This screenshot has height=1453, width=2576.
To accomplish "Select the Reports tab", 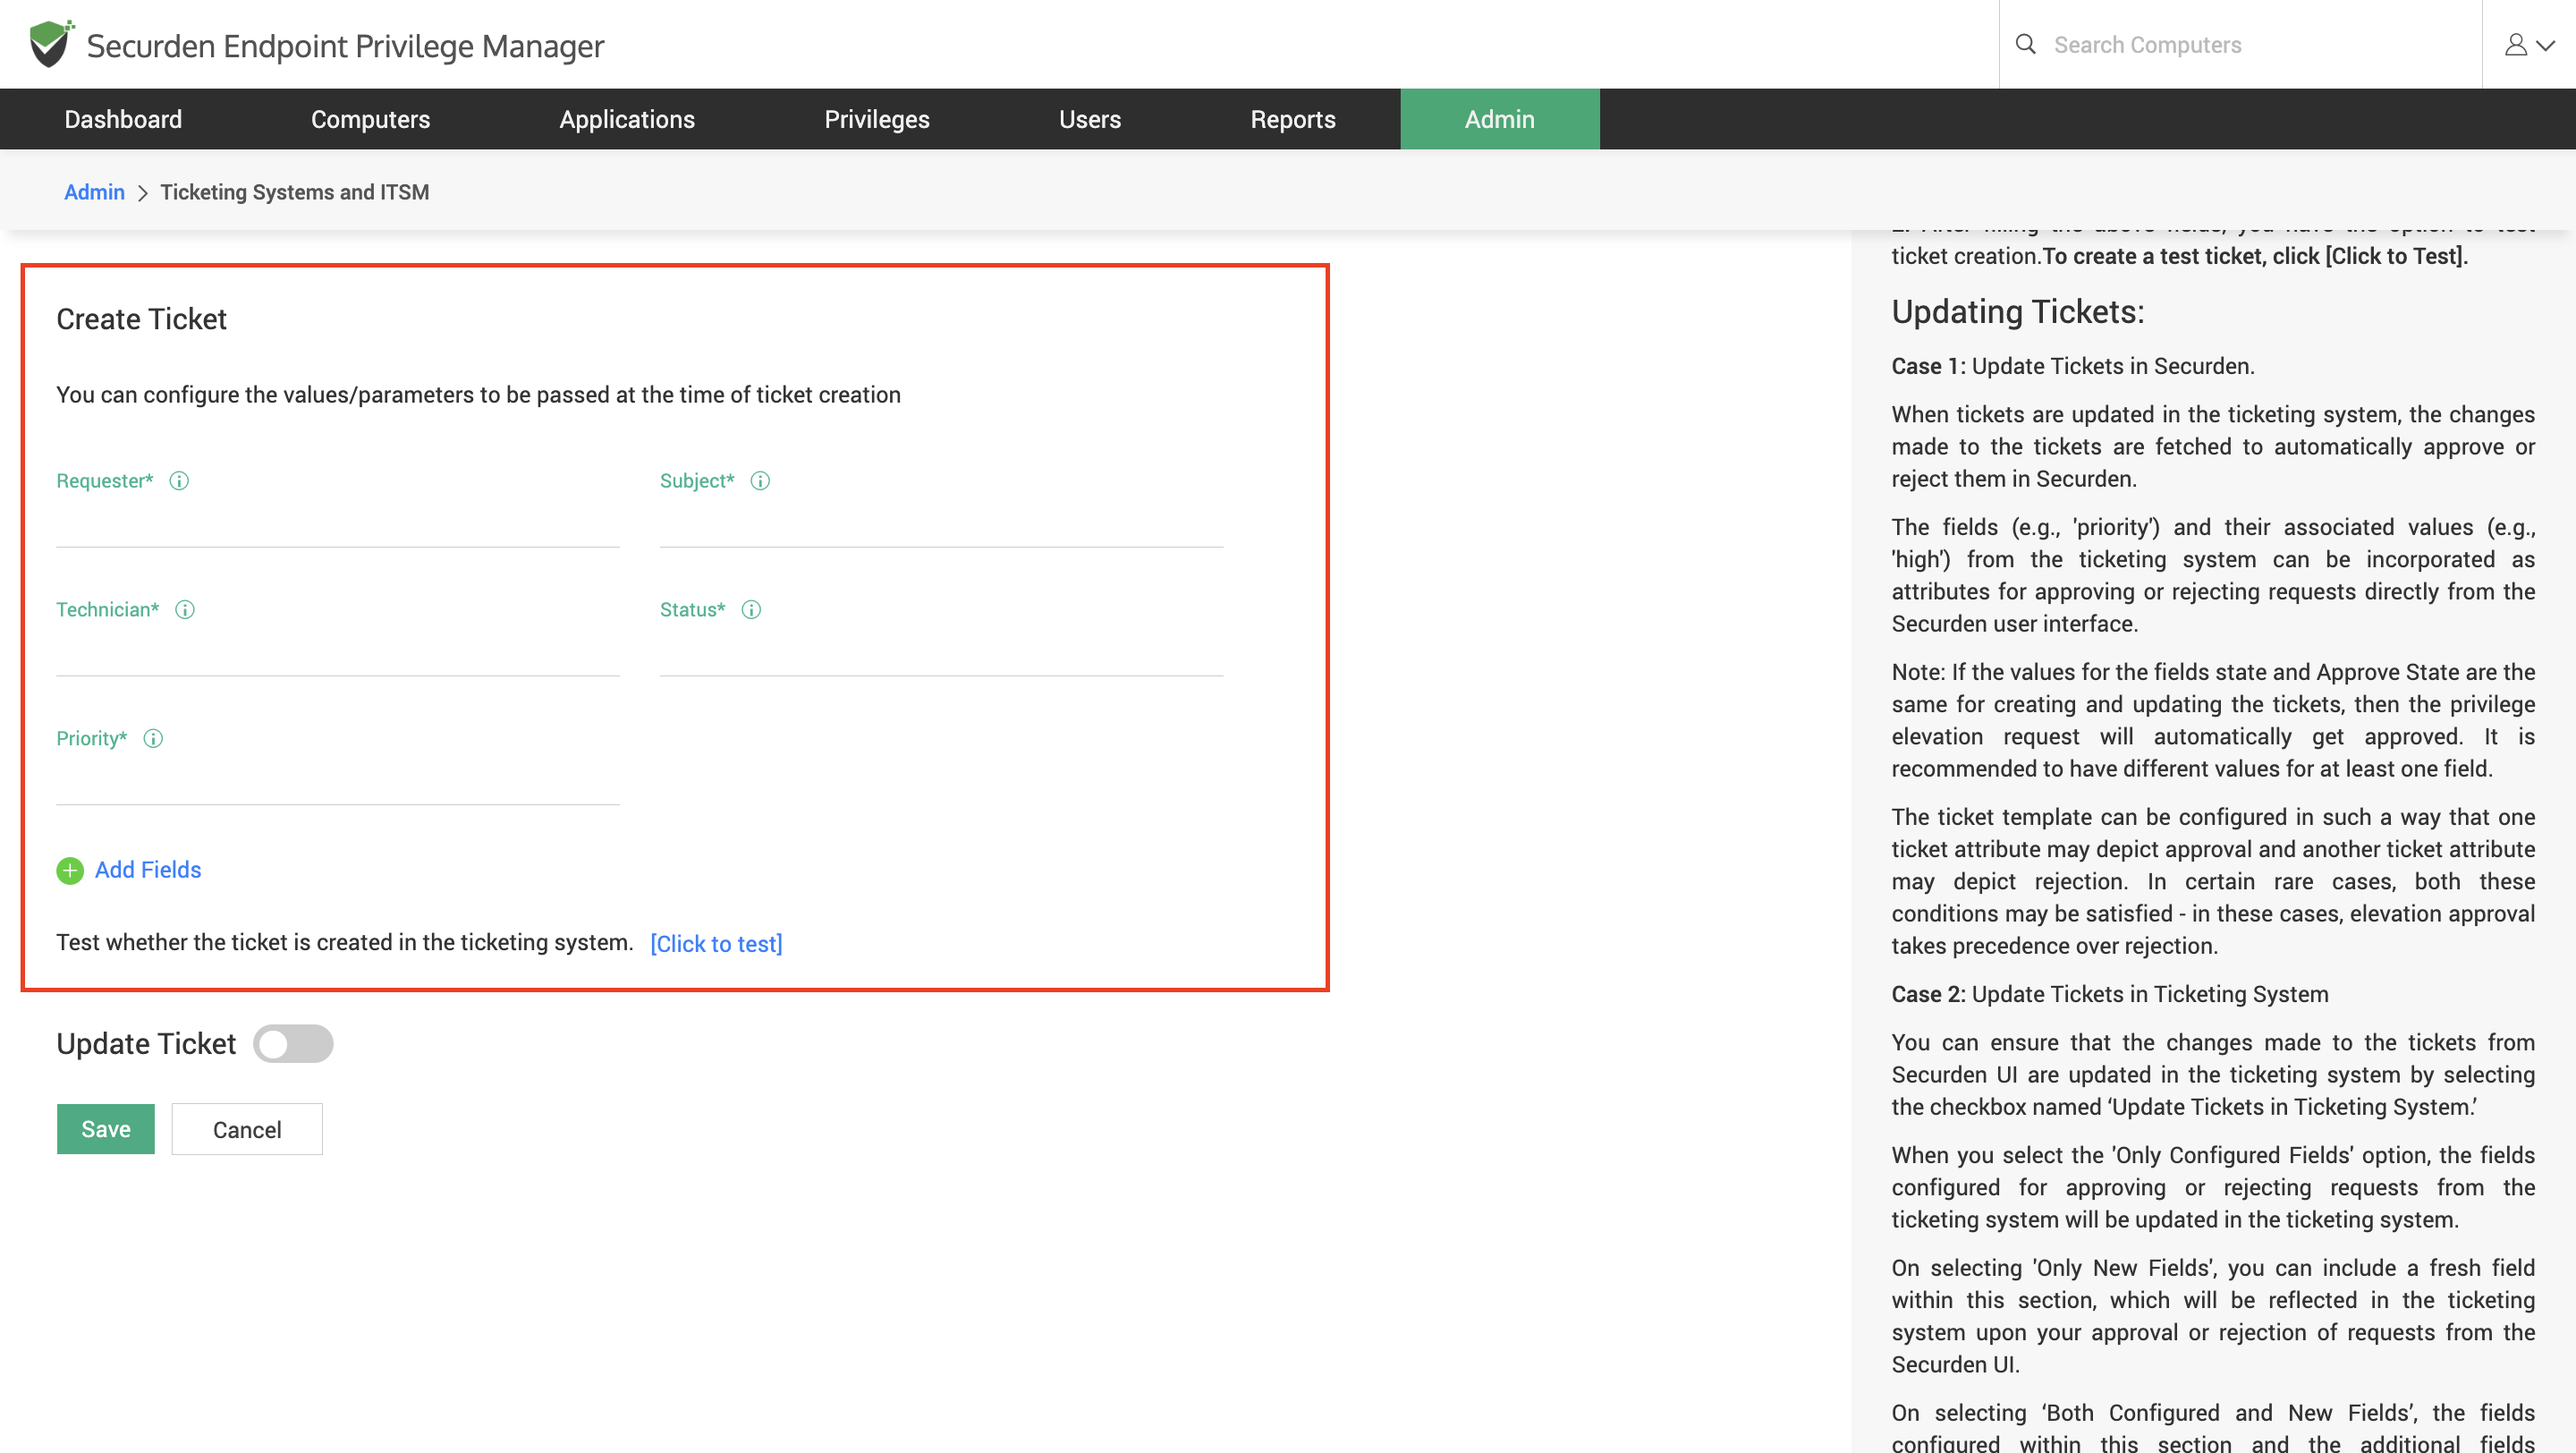I will point(1293,119).
